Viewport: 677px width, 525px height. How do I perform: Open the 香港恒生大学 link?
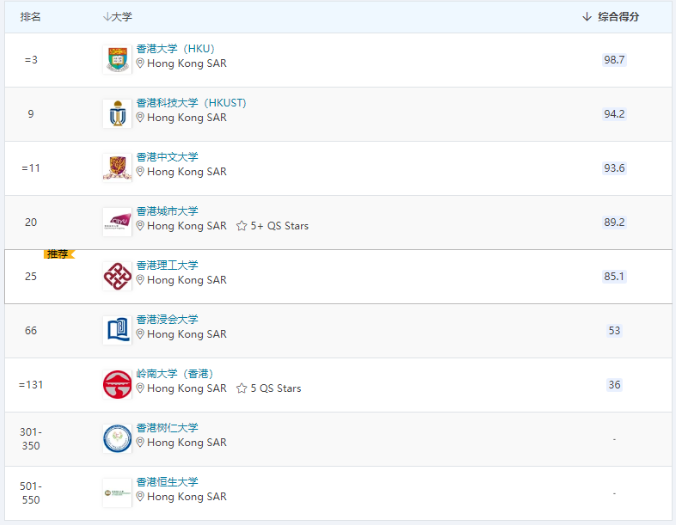[x=167, y=482]
